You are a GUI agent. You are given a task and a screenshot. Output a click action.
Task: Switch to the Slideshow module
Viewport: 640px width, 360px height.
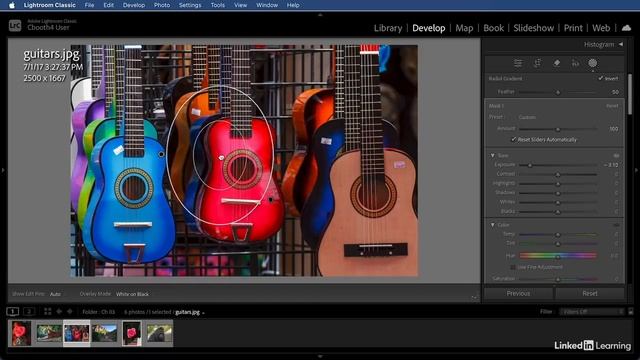pos(533,28)
